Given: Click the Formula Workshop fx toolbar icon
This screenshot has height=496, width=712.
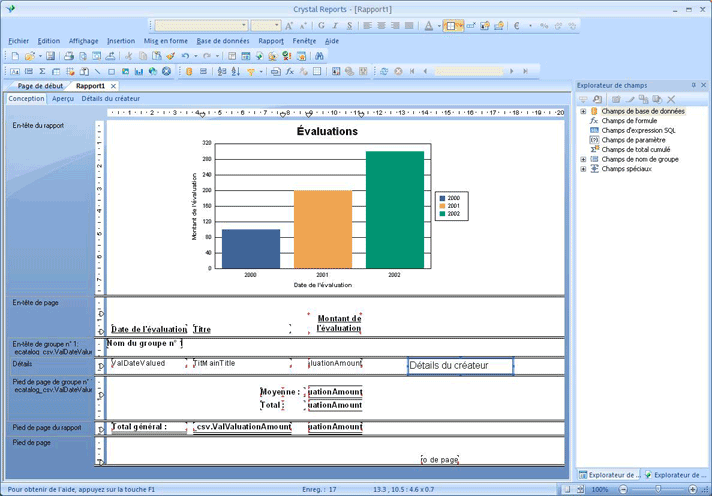Looking at the screenshot, I should pyautogui.click(x=290, y=72).
